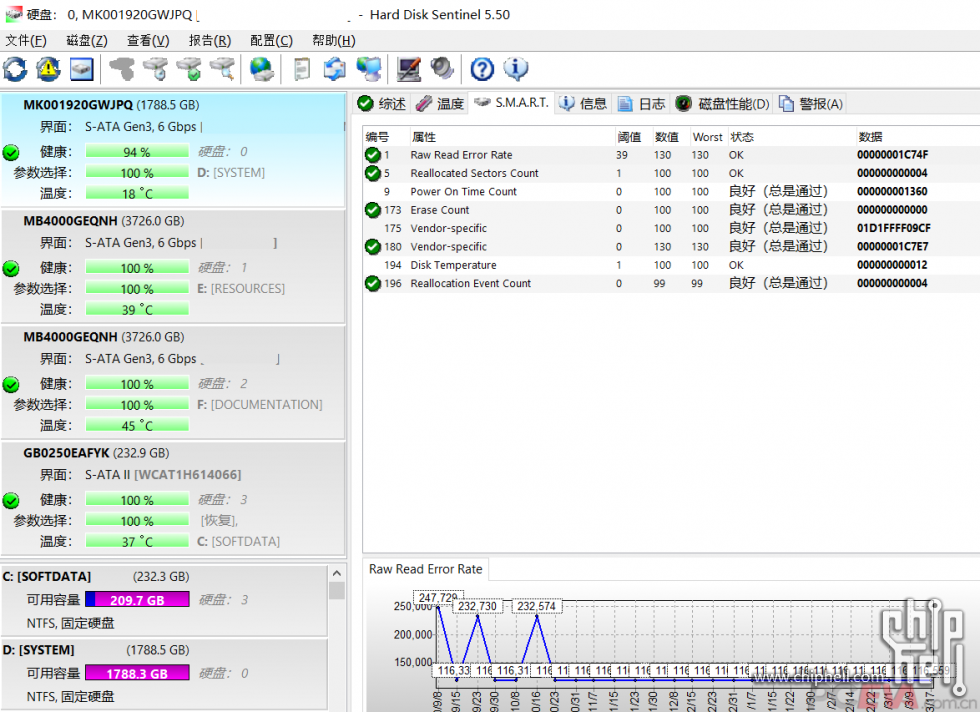Screen dimensions: 980x712
Task: Click the speaker toolbar icon
Action: coord(442,69)
